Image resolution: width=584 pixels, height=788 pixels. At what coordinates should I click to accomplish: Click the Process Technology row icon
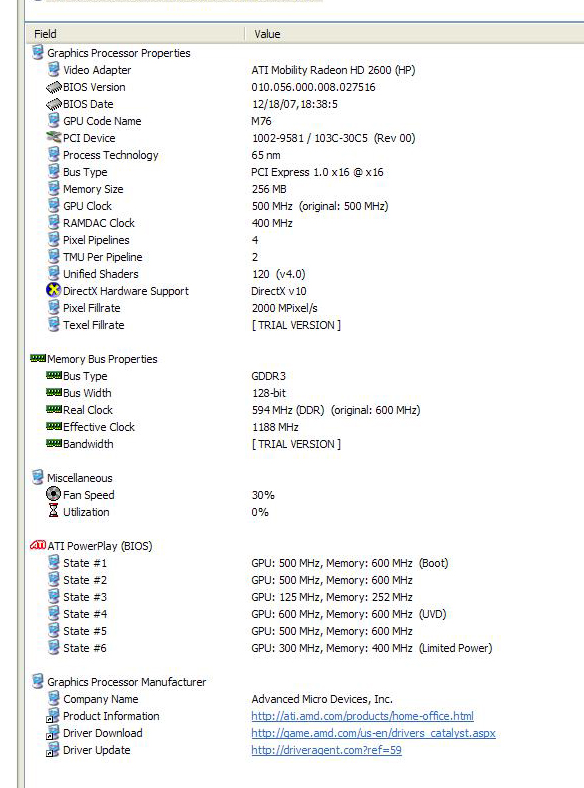click(54, 154)
